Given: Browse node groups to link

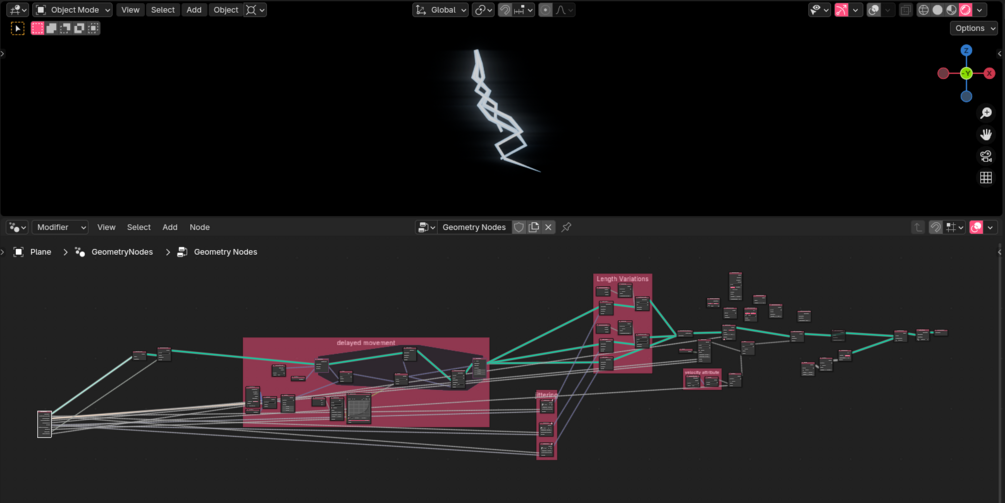Looking at the screenshot, I should (426, 227).
